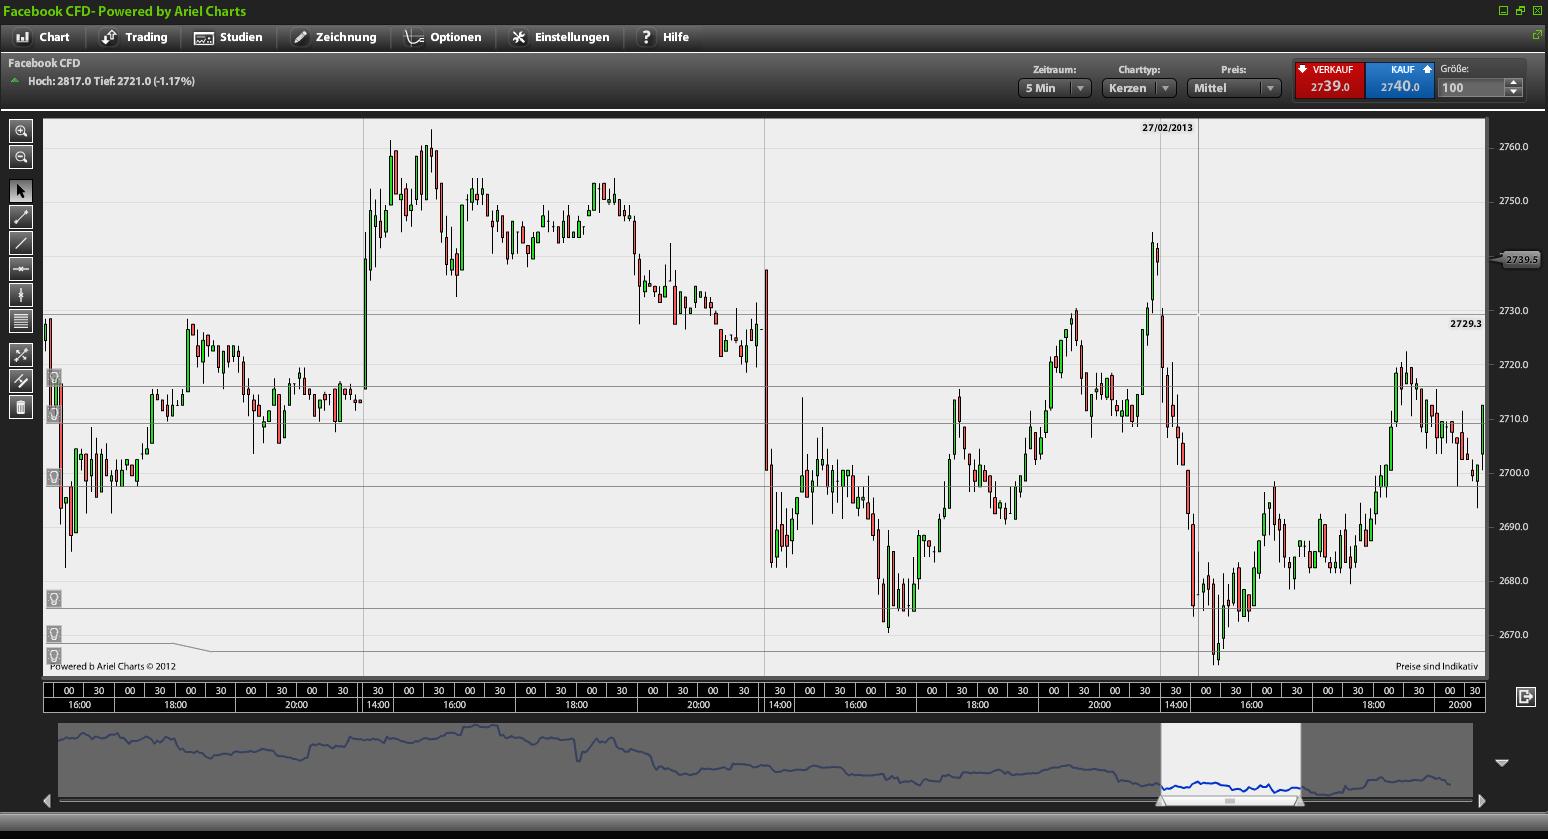Select the parallel channel lines tool
The height and width of the screenshot is (839, 1548).
(21, 381)
